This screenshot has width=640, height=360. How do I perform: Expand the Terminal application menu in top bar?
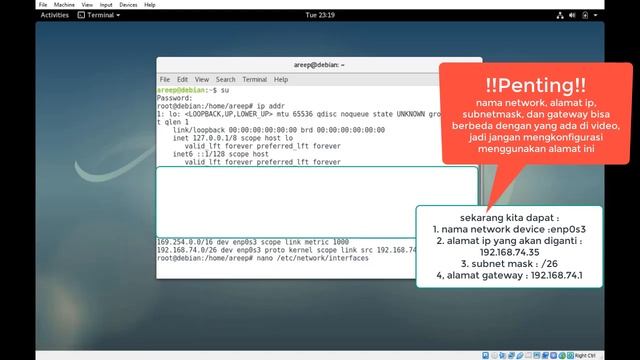pos(99,15)
